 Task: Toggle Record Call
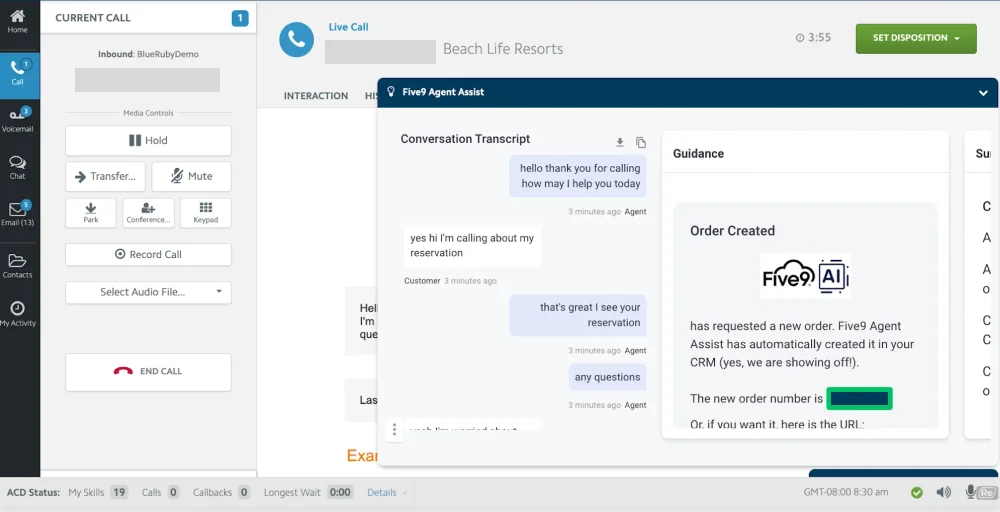(148, 254)
